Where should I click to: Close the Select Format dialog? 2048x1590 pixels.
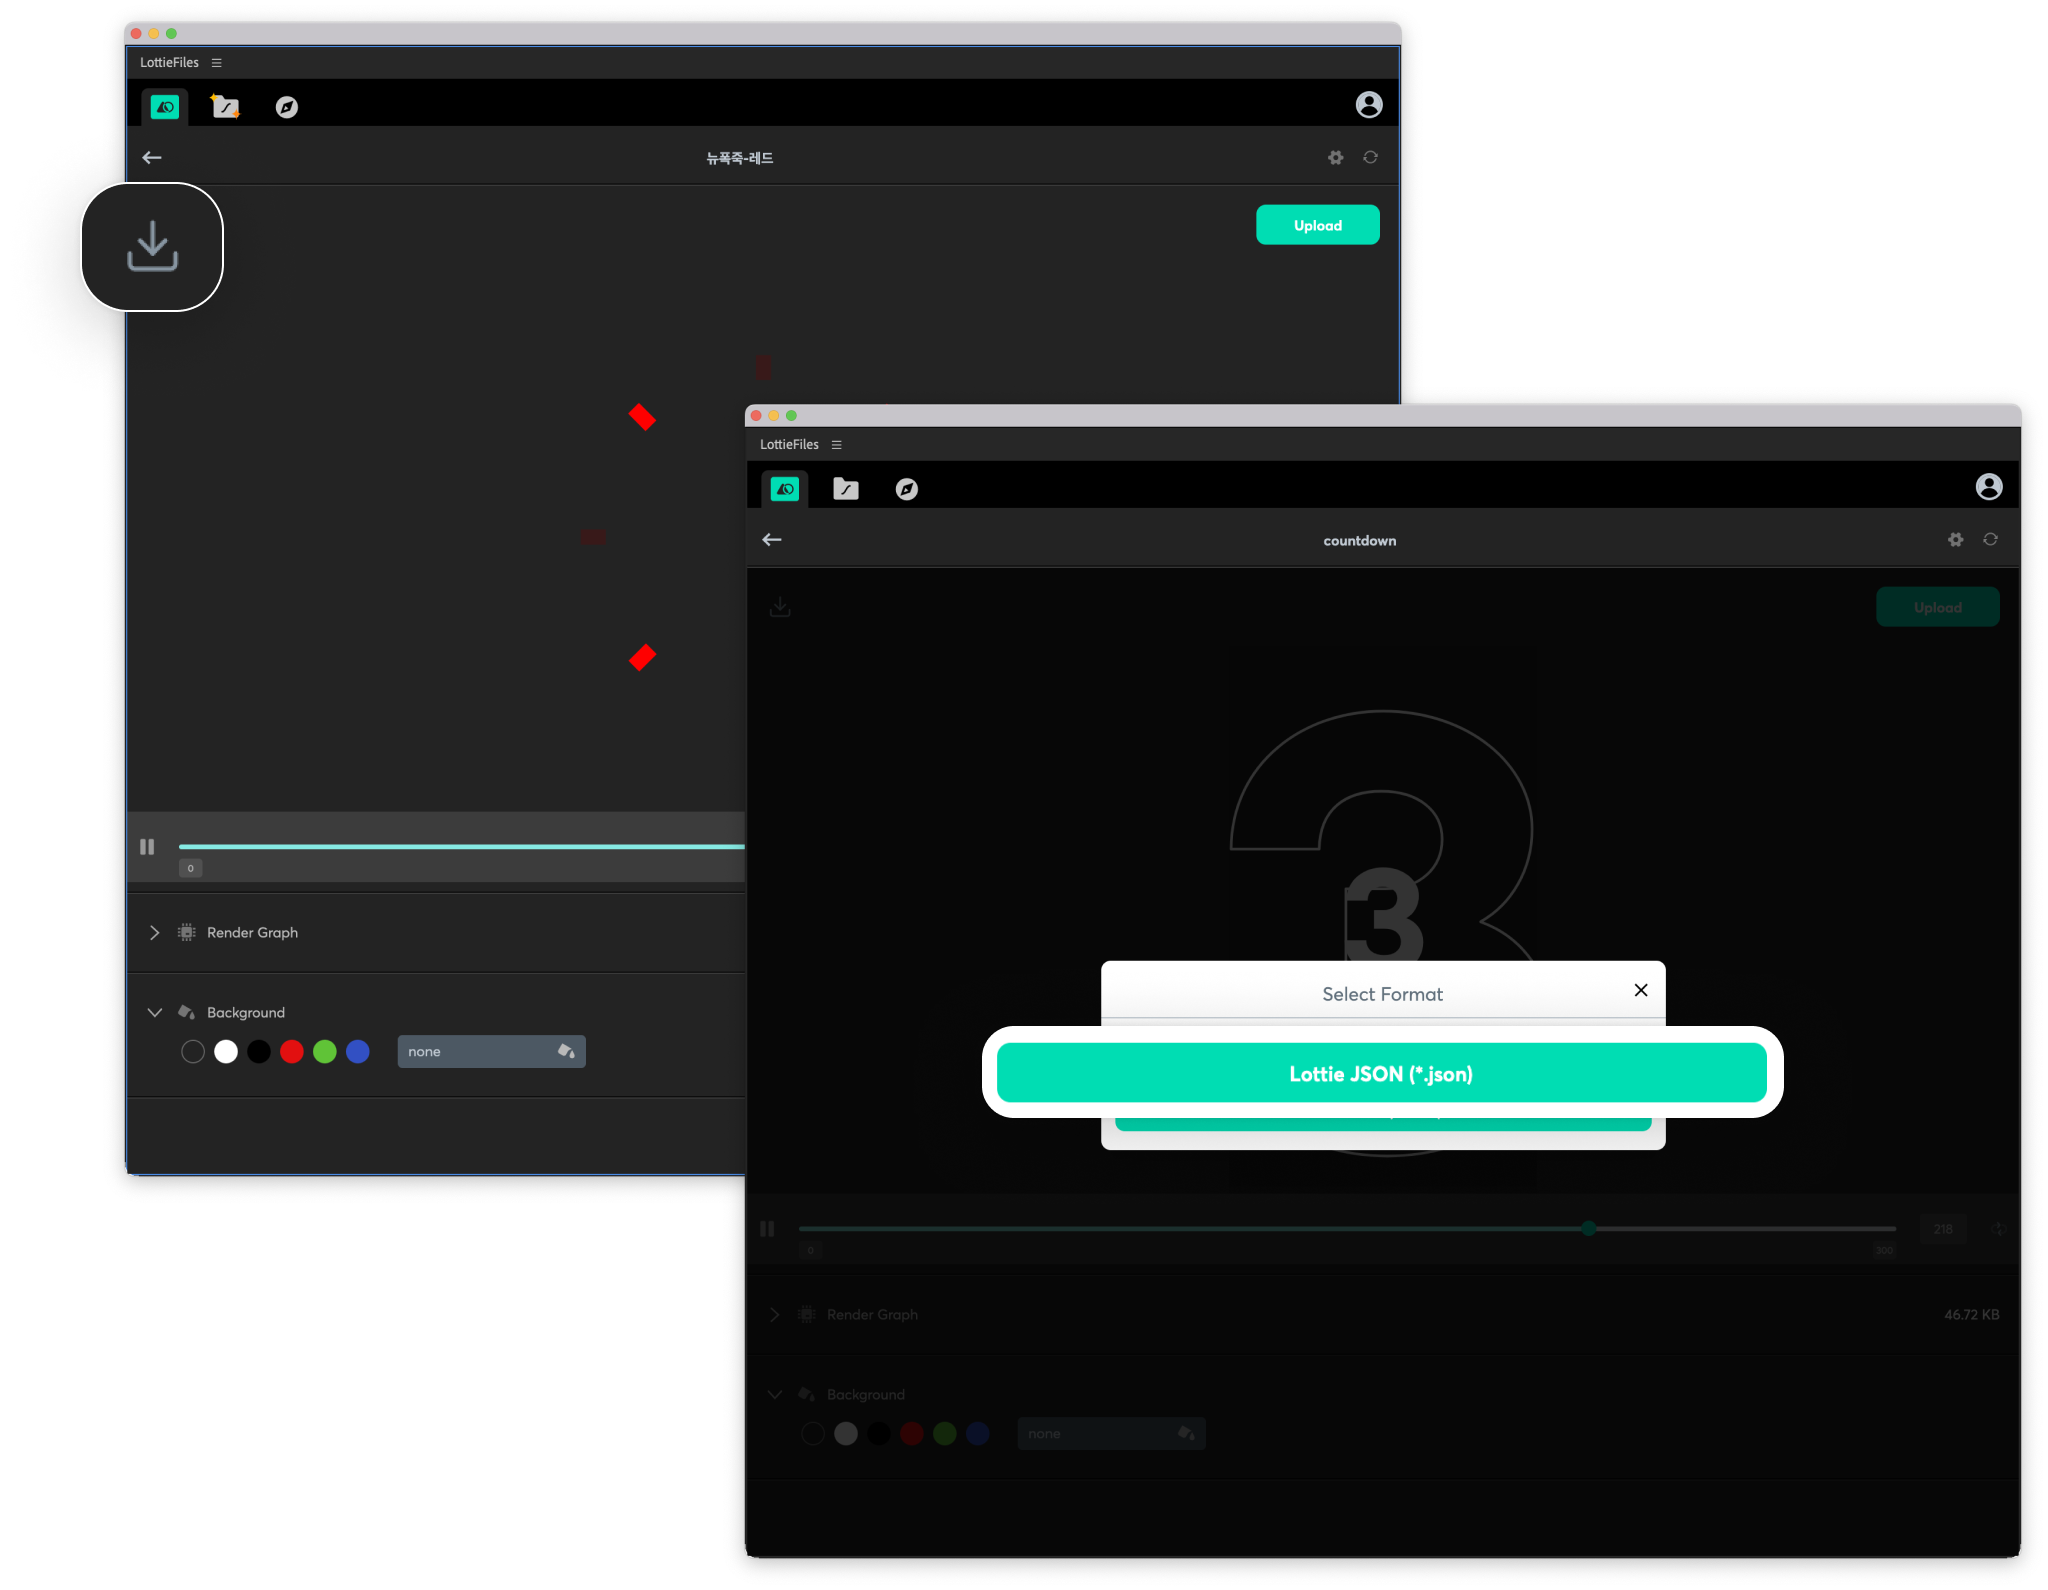(x=1641, y=990)
